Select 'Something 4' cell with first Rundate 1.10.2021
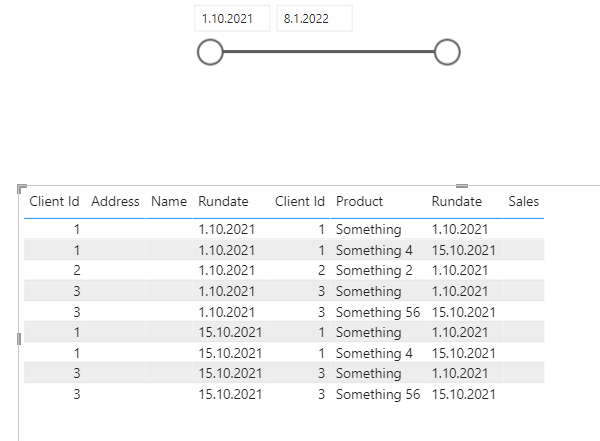600x441 pixels. [374, 250]
